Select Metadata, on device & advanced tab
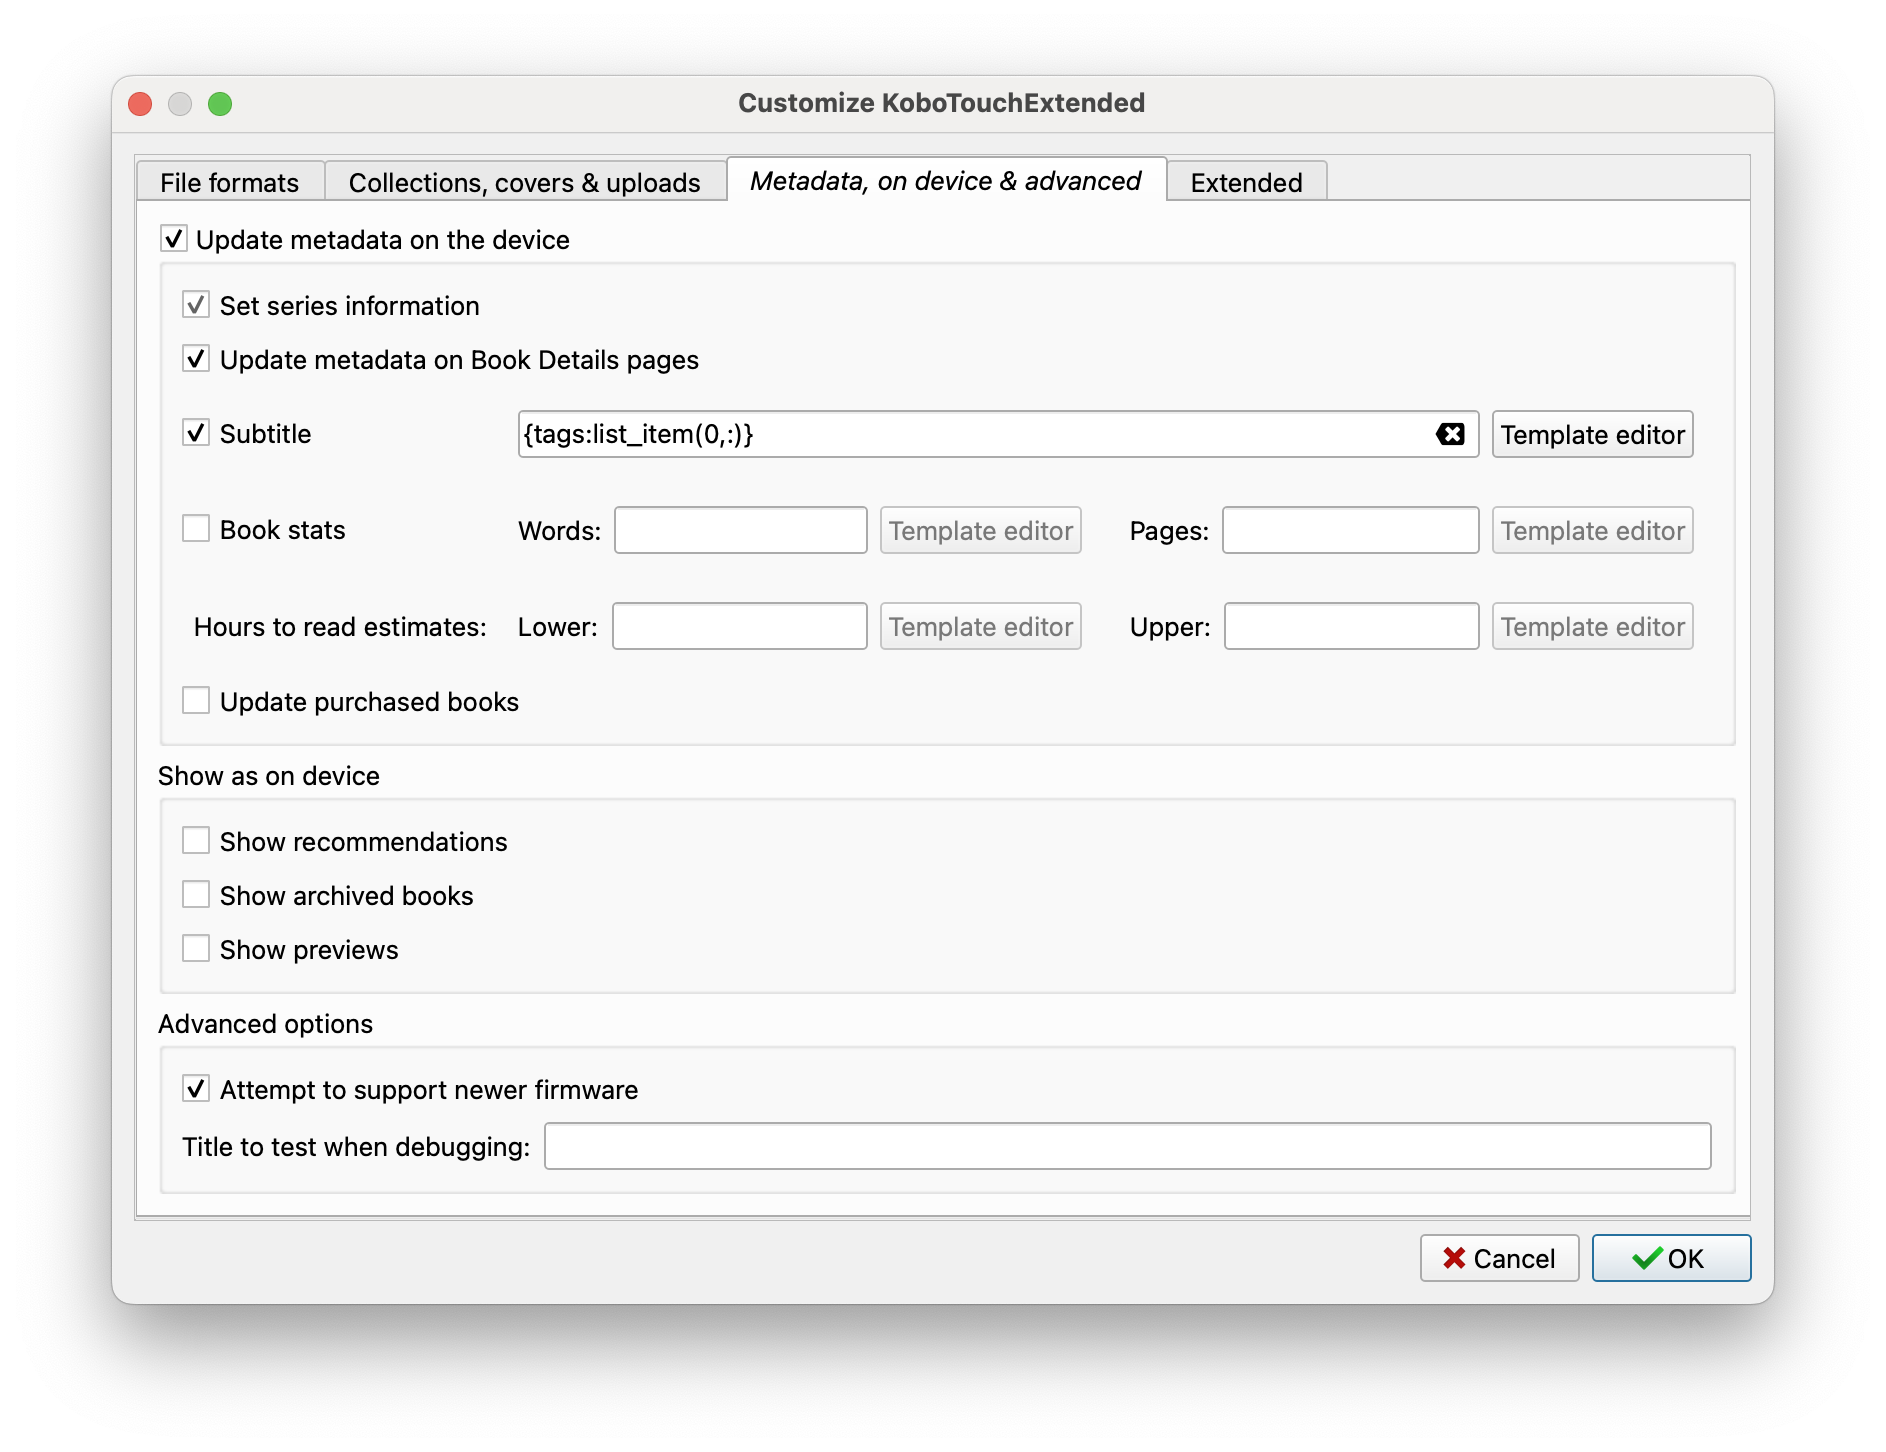1886x1452 pixels. [946, 180]
